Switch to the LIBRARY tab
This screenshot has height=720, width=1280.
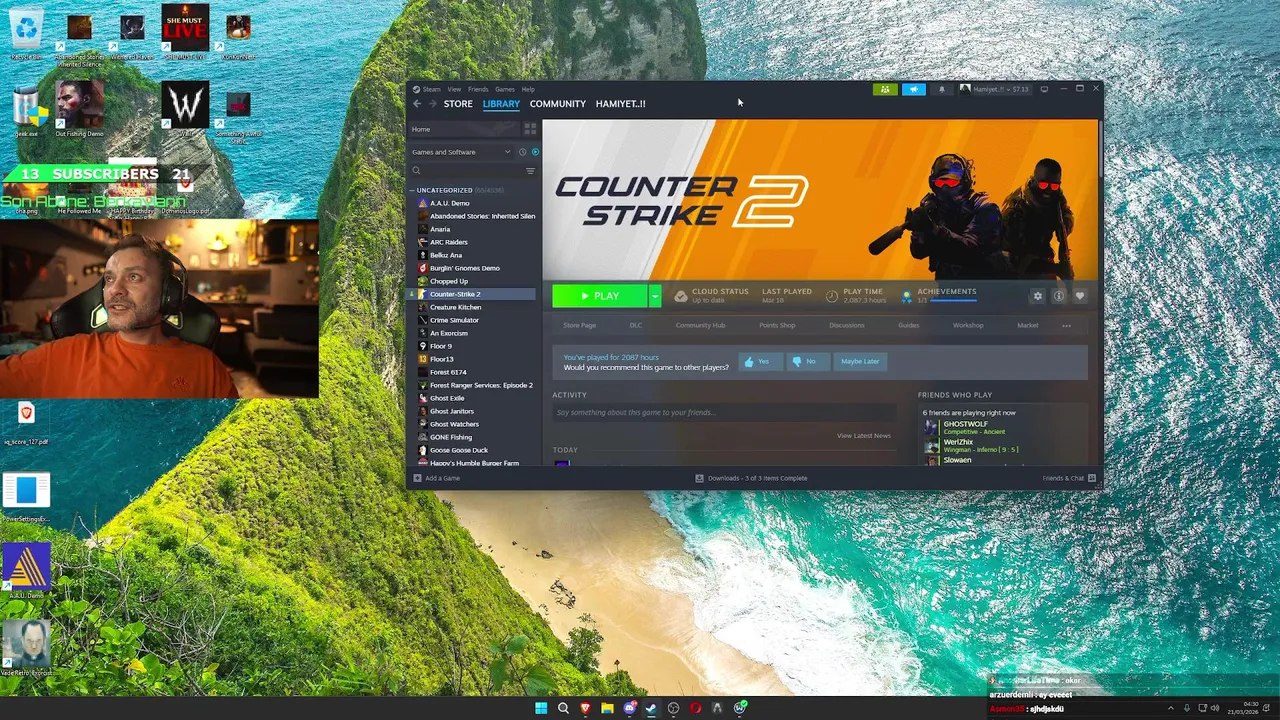tap(501, 104)
